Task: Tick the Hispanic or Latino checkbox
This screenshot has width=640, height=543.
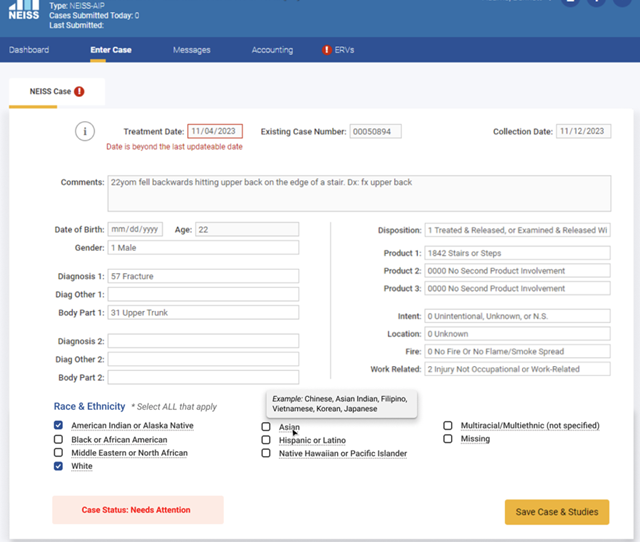Action: pos(266,440)
